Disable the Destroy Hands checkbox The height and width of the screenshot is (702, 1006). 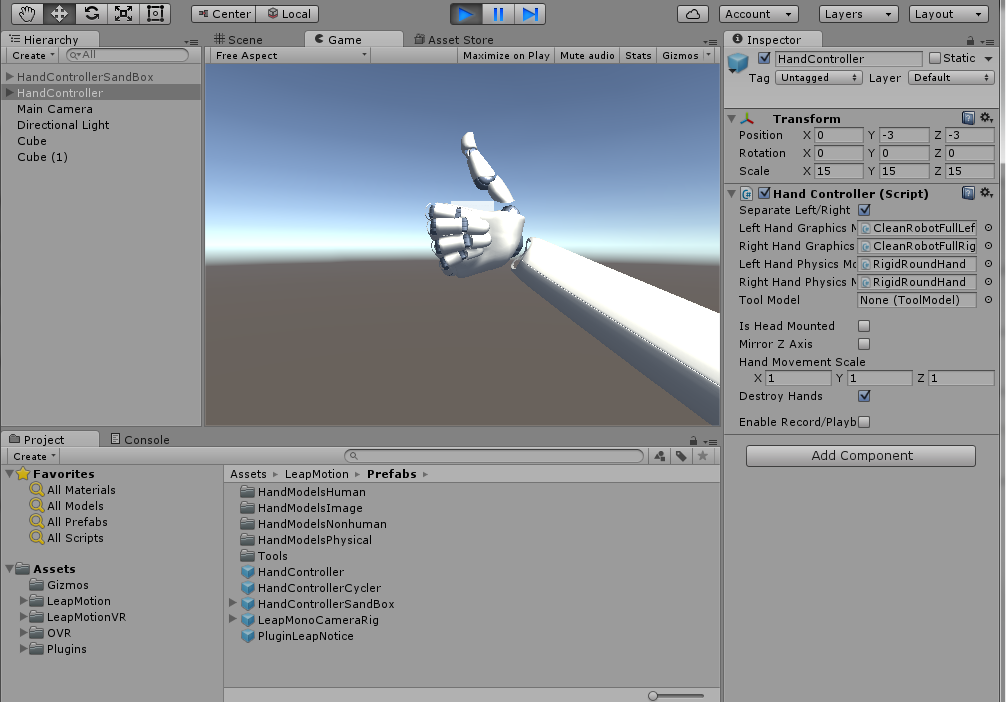point(864,396)
